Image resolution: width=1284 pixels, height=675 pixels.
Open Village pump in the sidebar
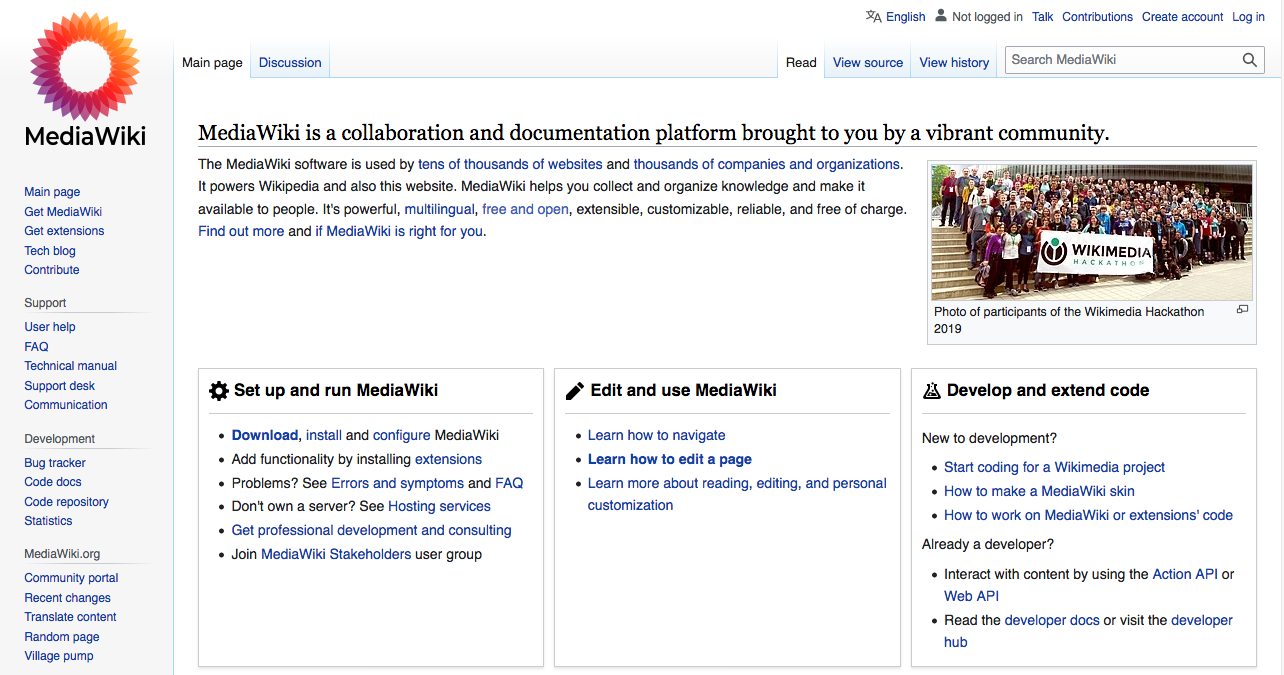click(x=59, y=656)
